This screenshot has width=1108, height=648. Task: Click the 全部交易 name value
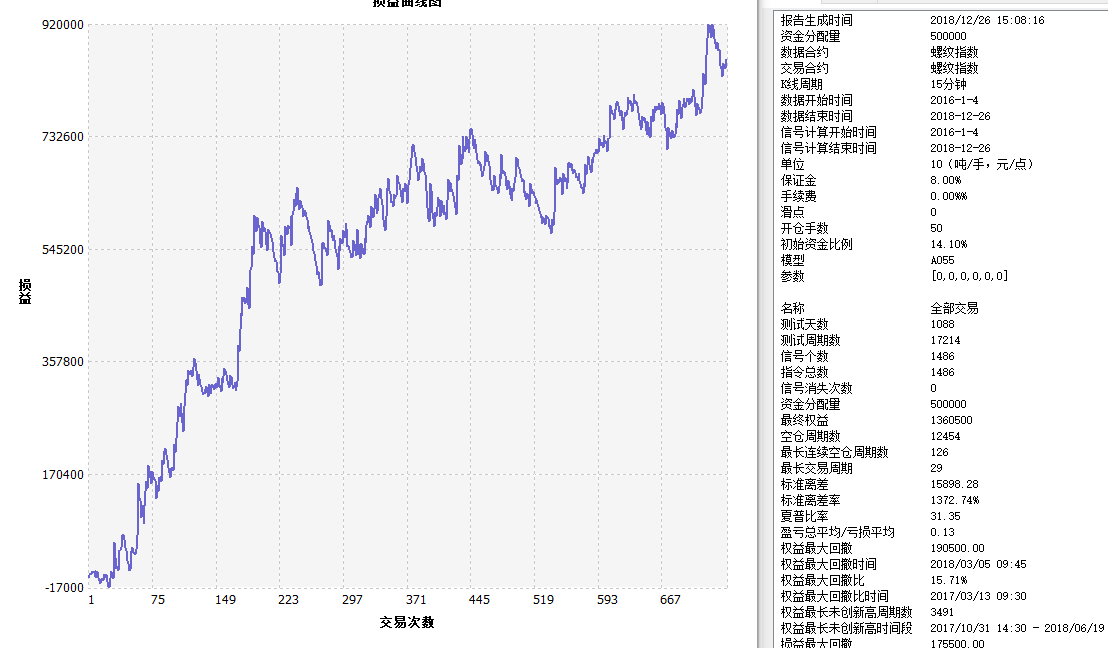954,308
